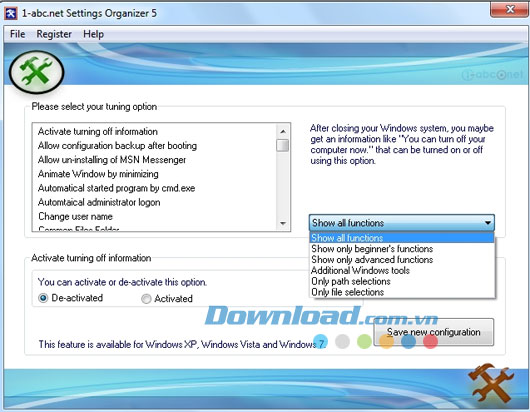Image resolution: width=530 pixels, height=412 pixels.
Task: Open the Register menu
Action: [x=54, y=34]
